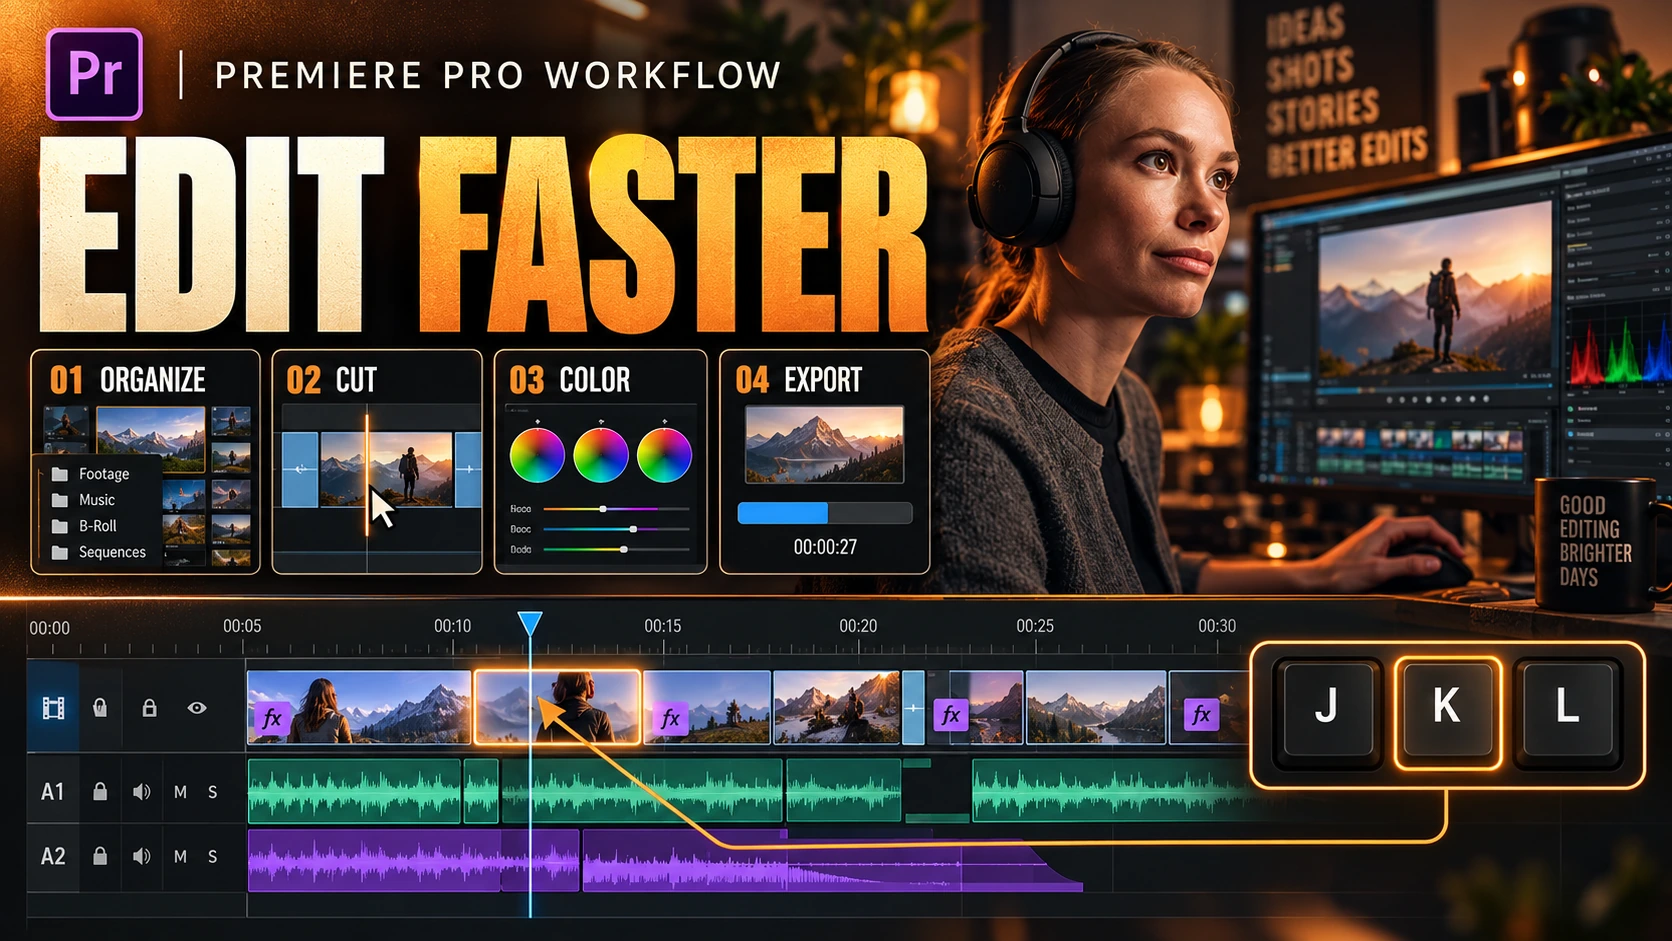The width and height of the screenshot is (1672, 941).
Task: Toggle the eye icon on the video track
Action: [197, 708]
